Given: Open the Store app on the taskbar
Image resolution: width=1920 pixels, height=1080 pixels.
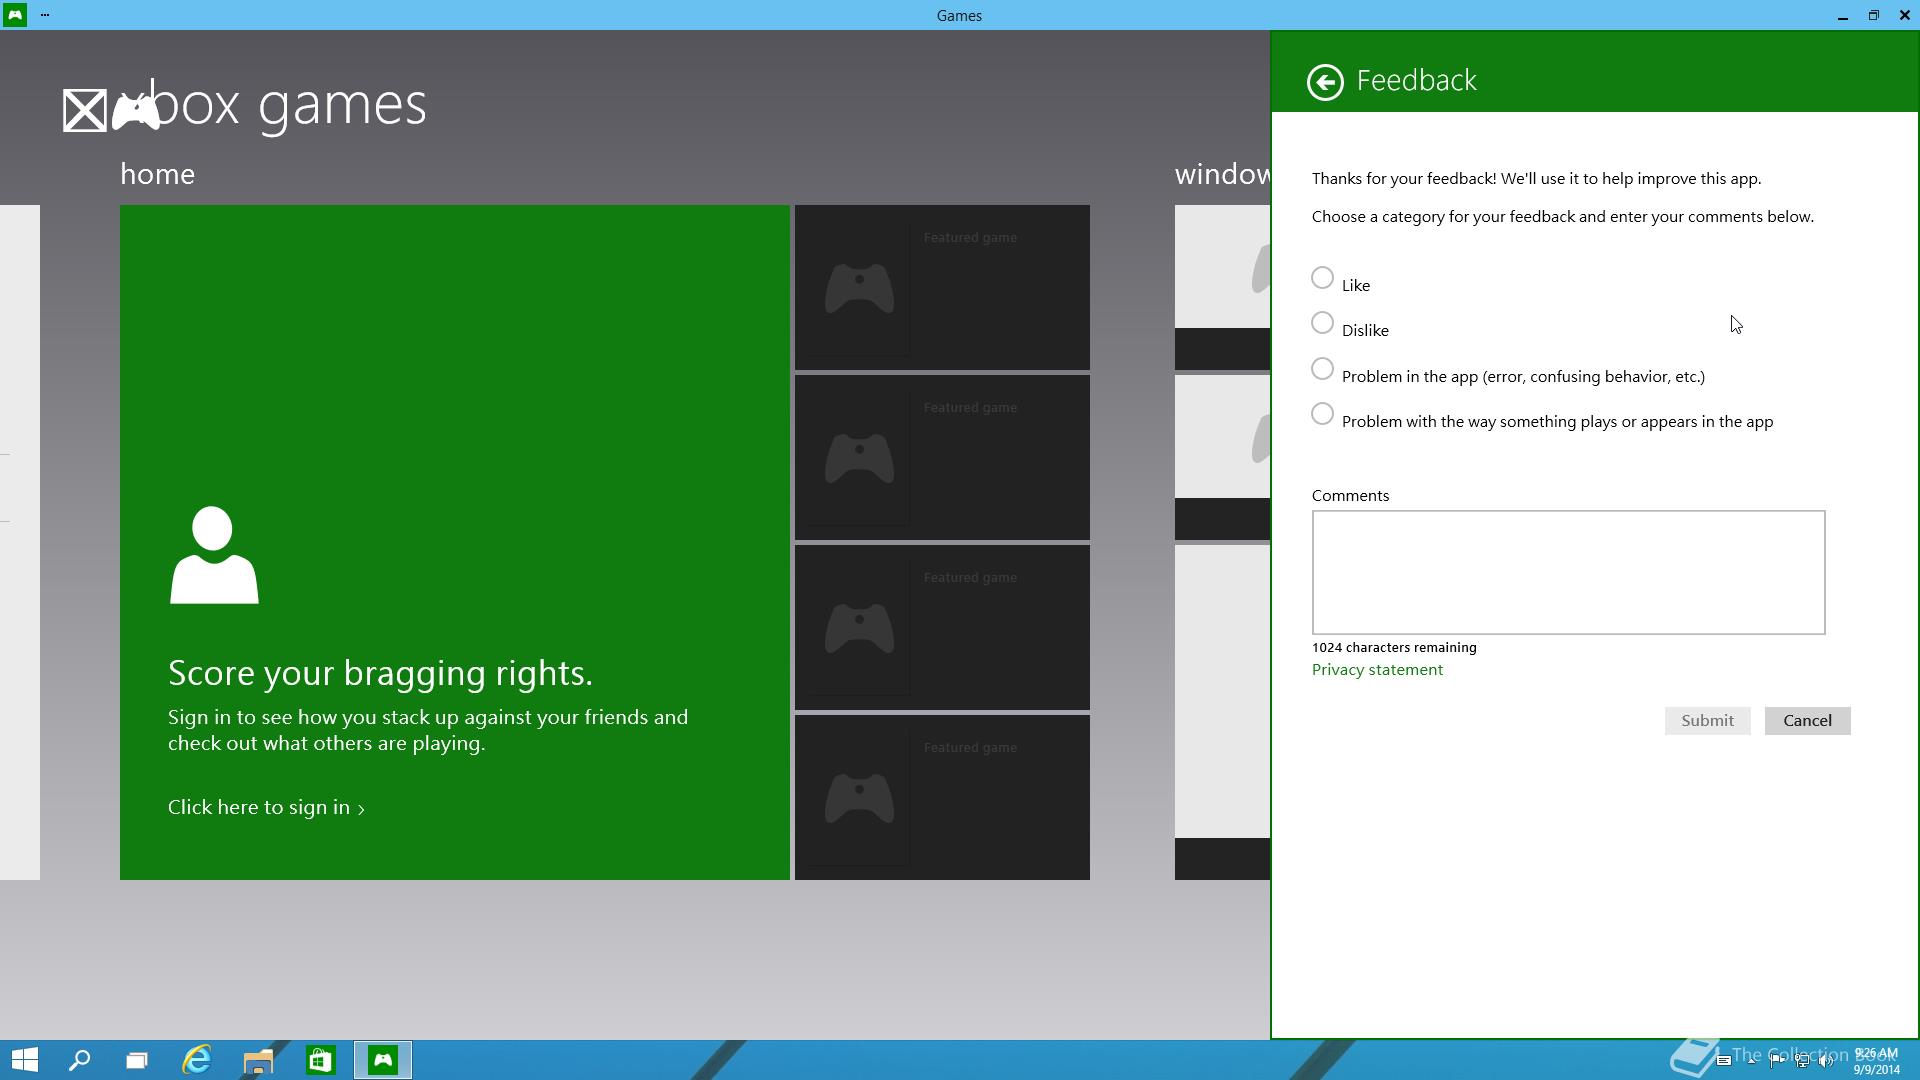Looking at the screenshot, I should coord(320,1060).
